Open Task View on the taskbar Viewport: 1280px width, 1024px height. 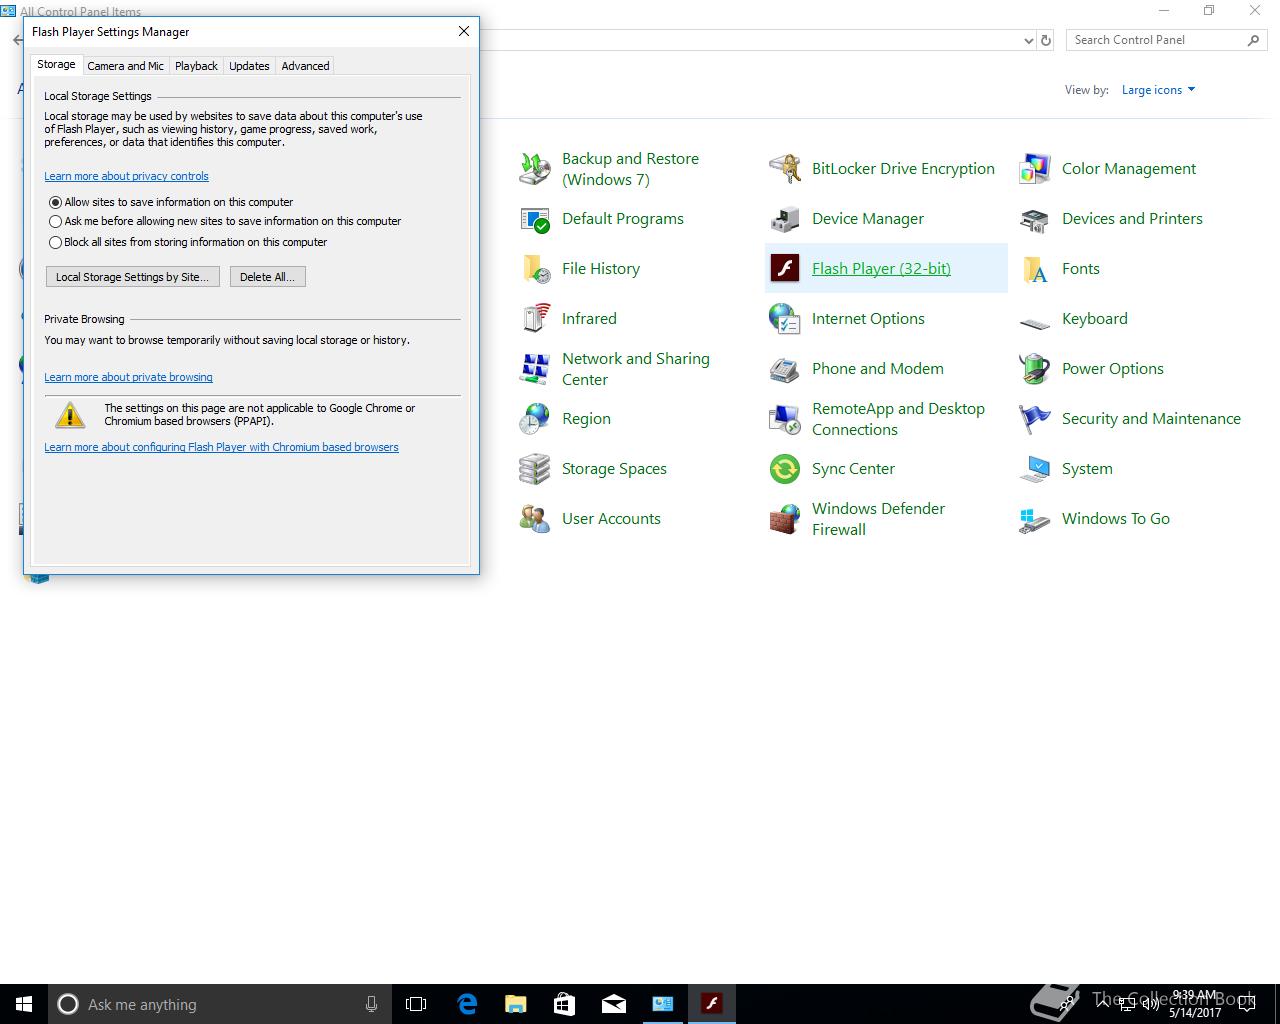coord(416,1004)
